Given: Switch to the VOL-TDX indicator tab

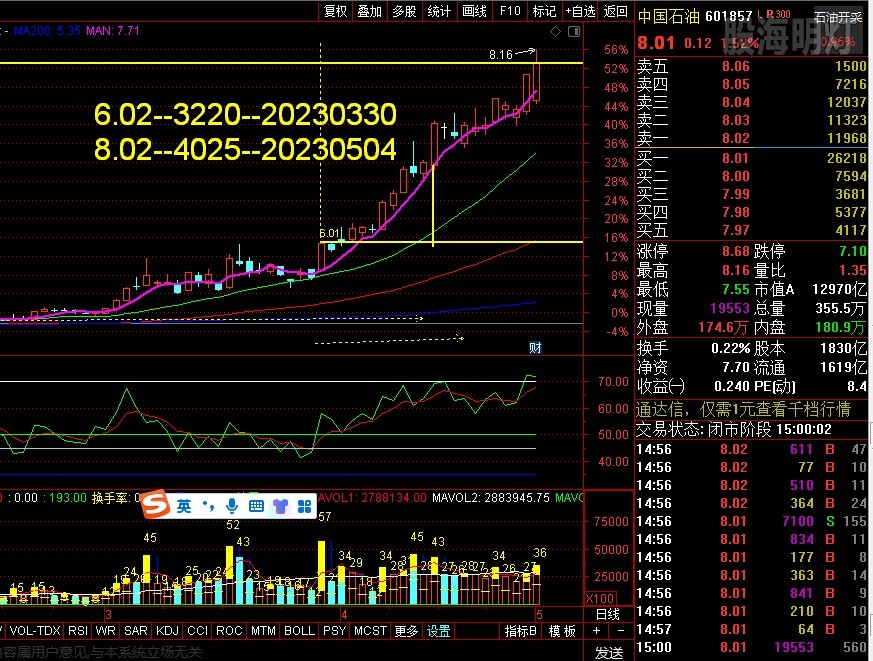Looking at the screenshot, I should 35,630.
